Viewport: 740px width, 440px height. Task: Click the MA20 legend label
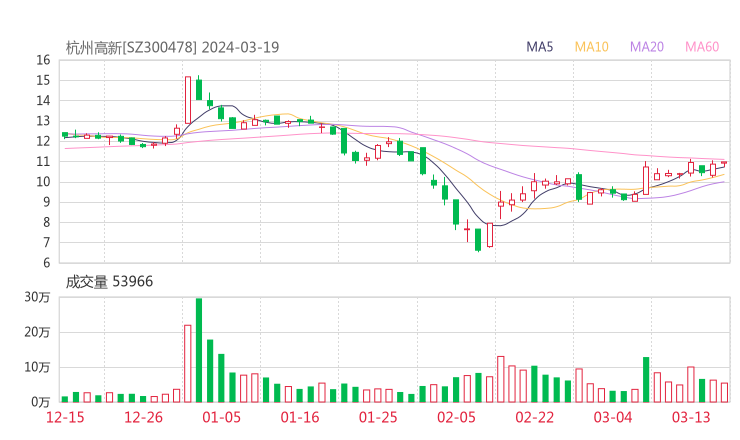(x=647, y=47)
